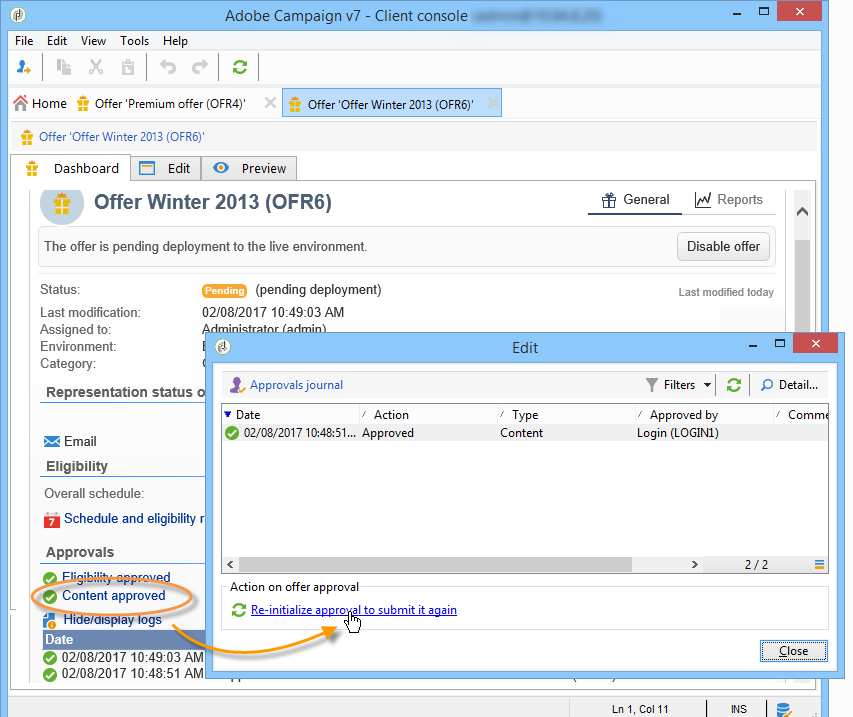Select the General view tab
The height and width of the screenshot is (717, 853).
tap(635, 200)
